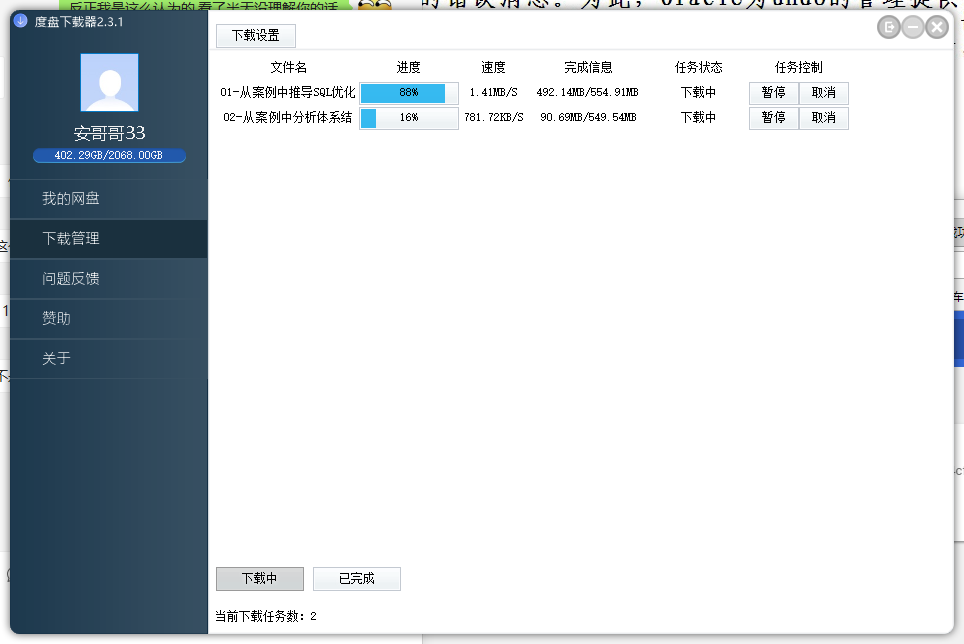Screen dimensions: 964x644
Task: Click the 16% progress bar
Action: tap(409, 117)
